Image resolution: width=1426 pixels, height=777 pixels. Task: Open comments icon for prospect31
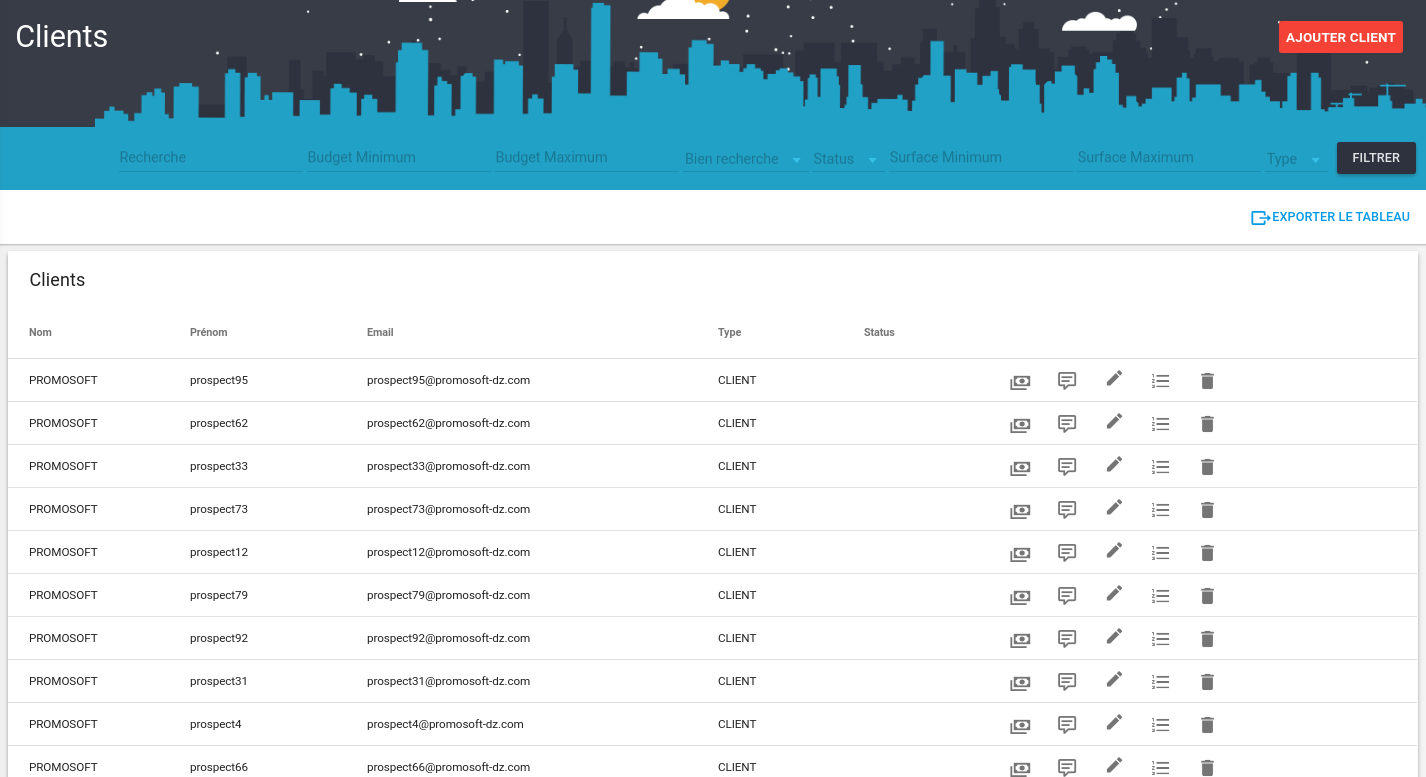pyautogui.click(x=1067, y=682)
